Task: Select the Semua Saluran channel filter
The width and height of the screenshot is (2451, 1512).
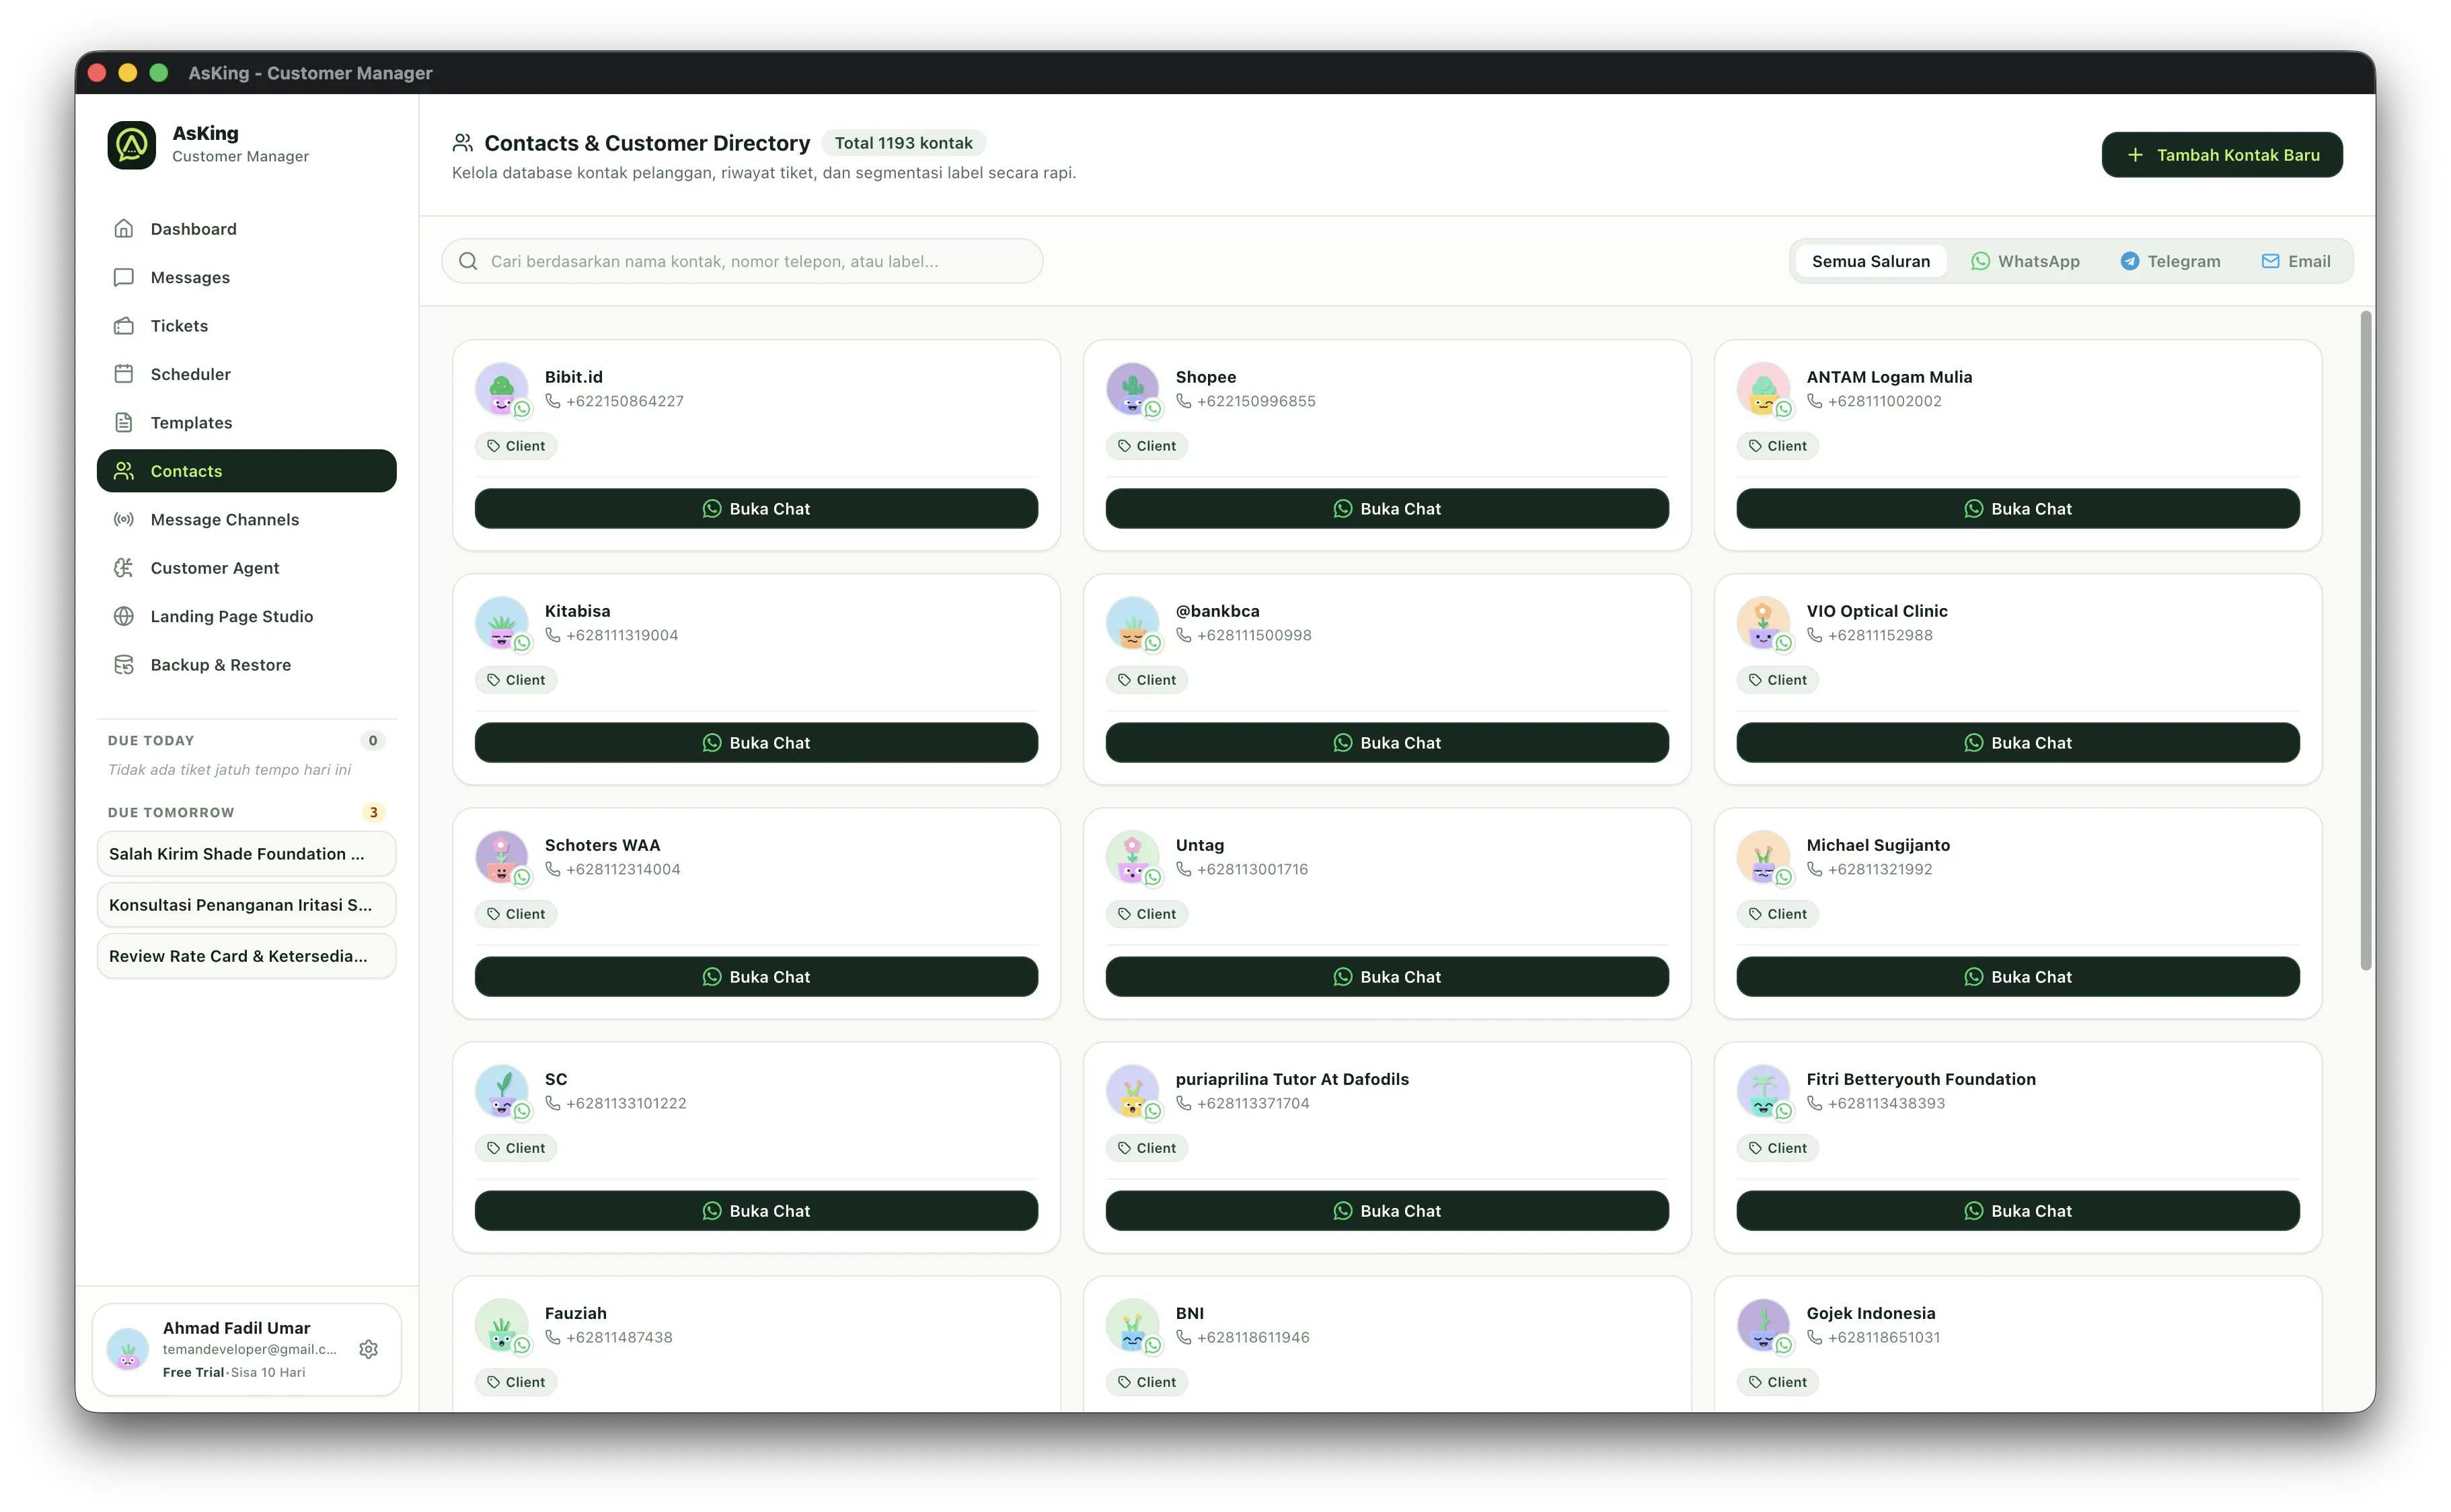Action: pos(1871,261)
